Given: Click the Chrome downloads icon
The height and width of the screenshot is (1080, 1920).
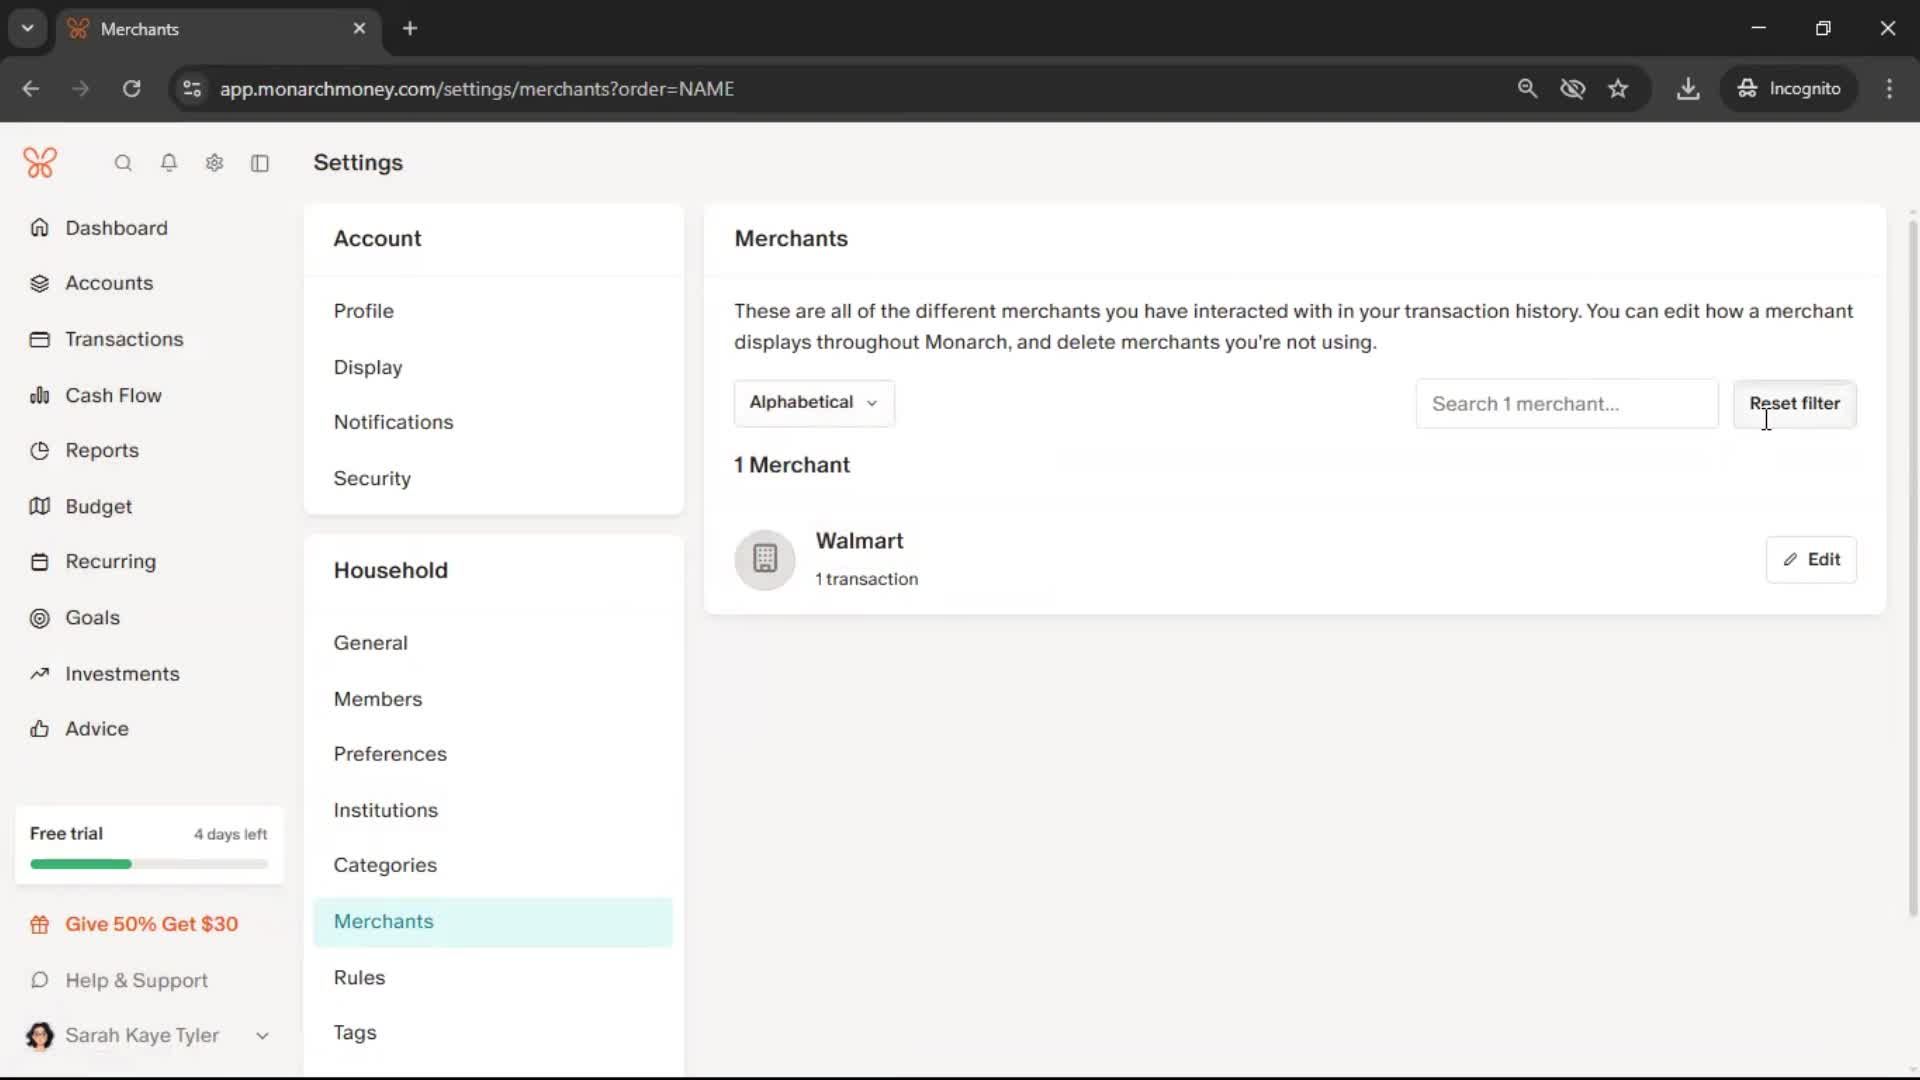Looking at the screenshot, I should [1688, 89].
